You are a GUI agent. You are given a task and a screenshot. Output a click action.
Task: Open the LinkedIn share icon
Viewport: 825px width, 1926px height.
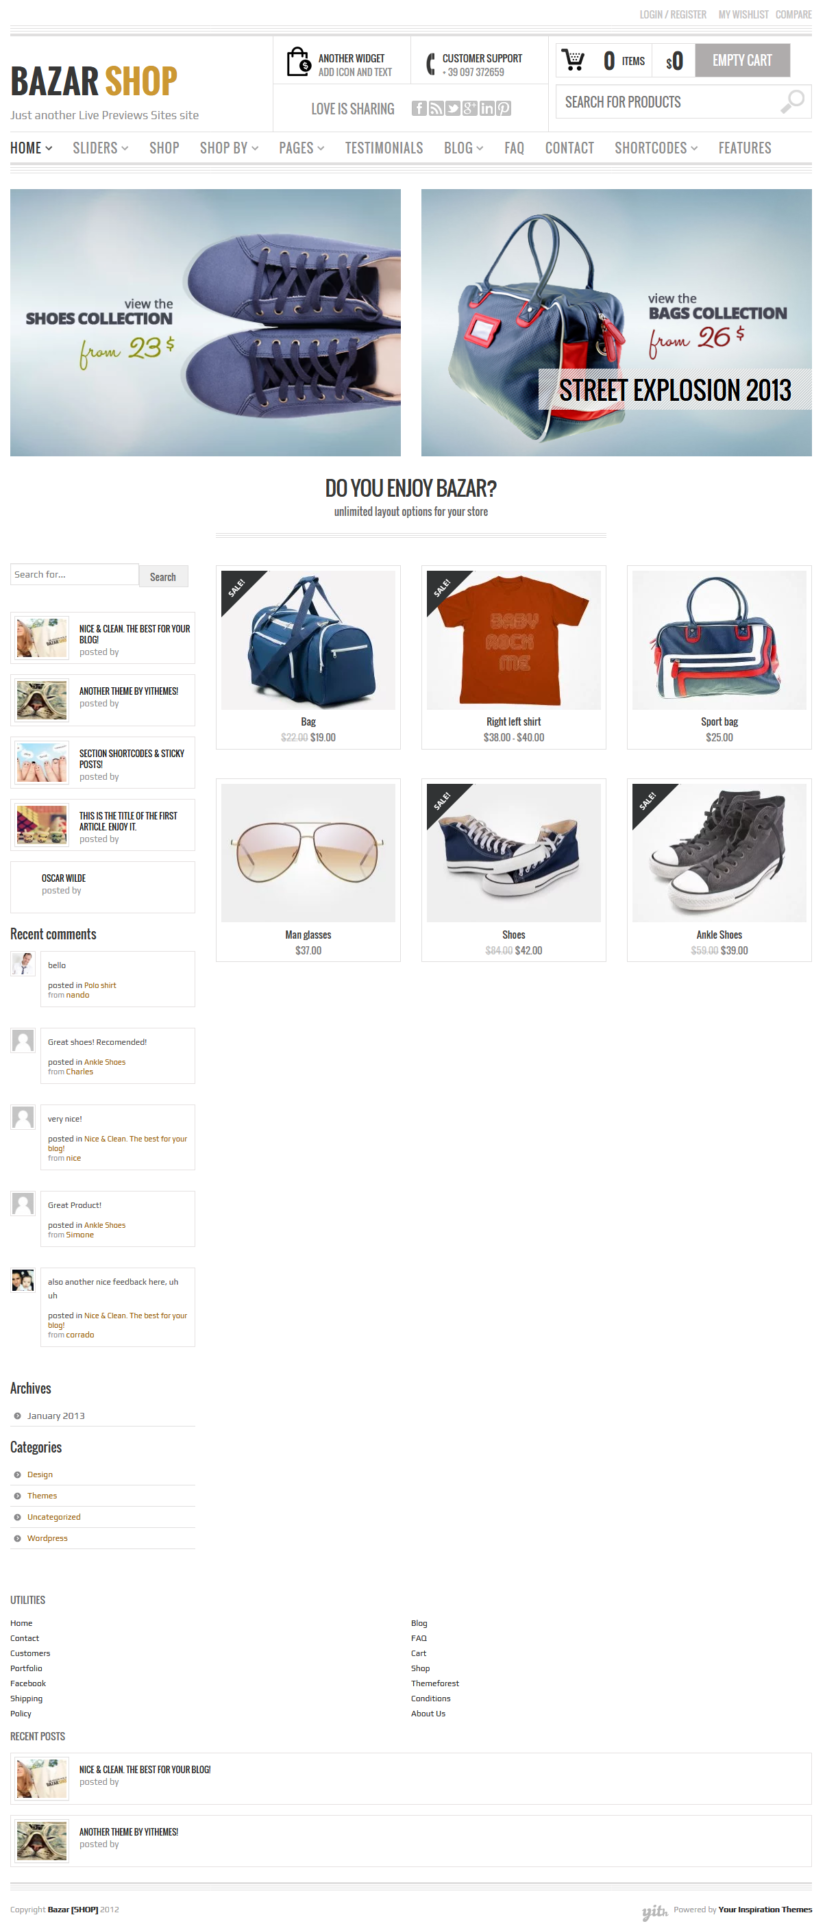487,108
